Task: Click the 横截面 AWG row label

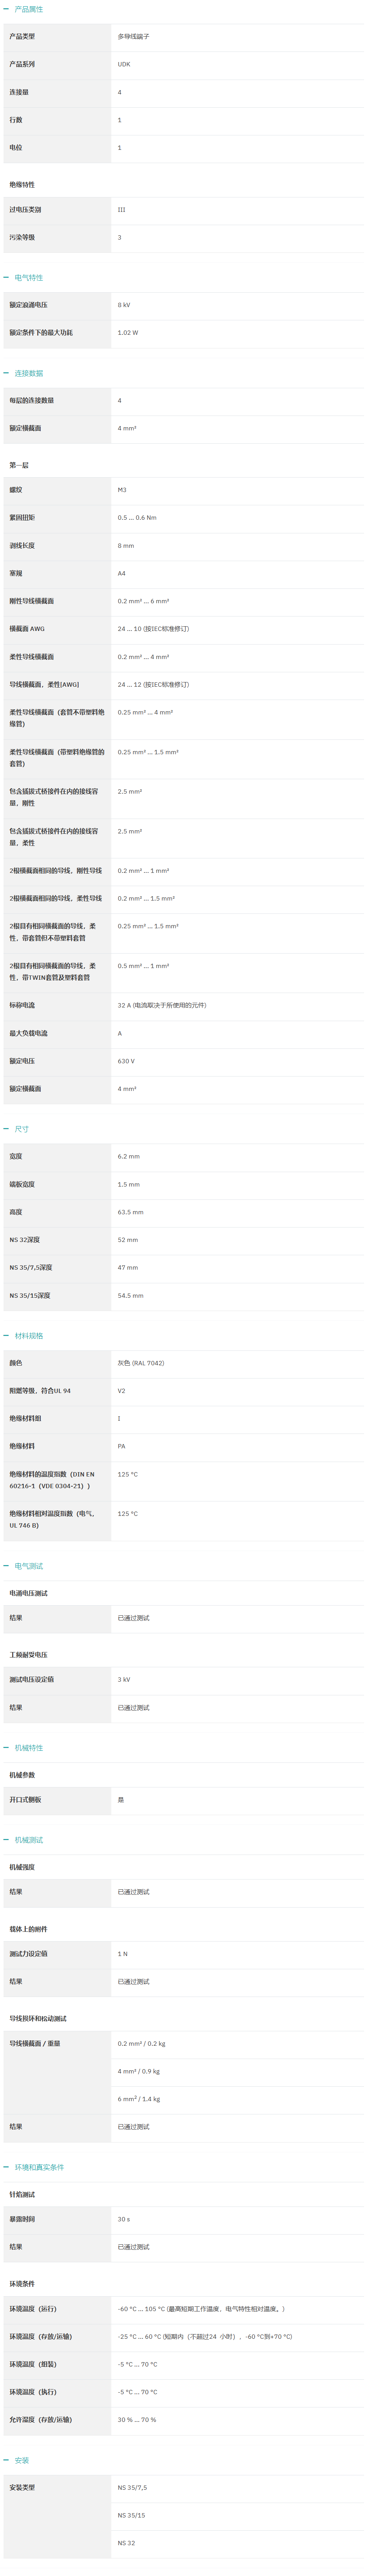Action: [27, 629]
